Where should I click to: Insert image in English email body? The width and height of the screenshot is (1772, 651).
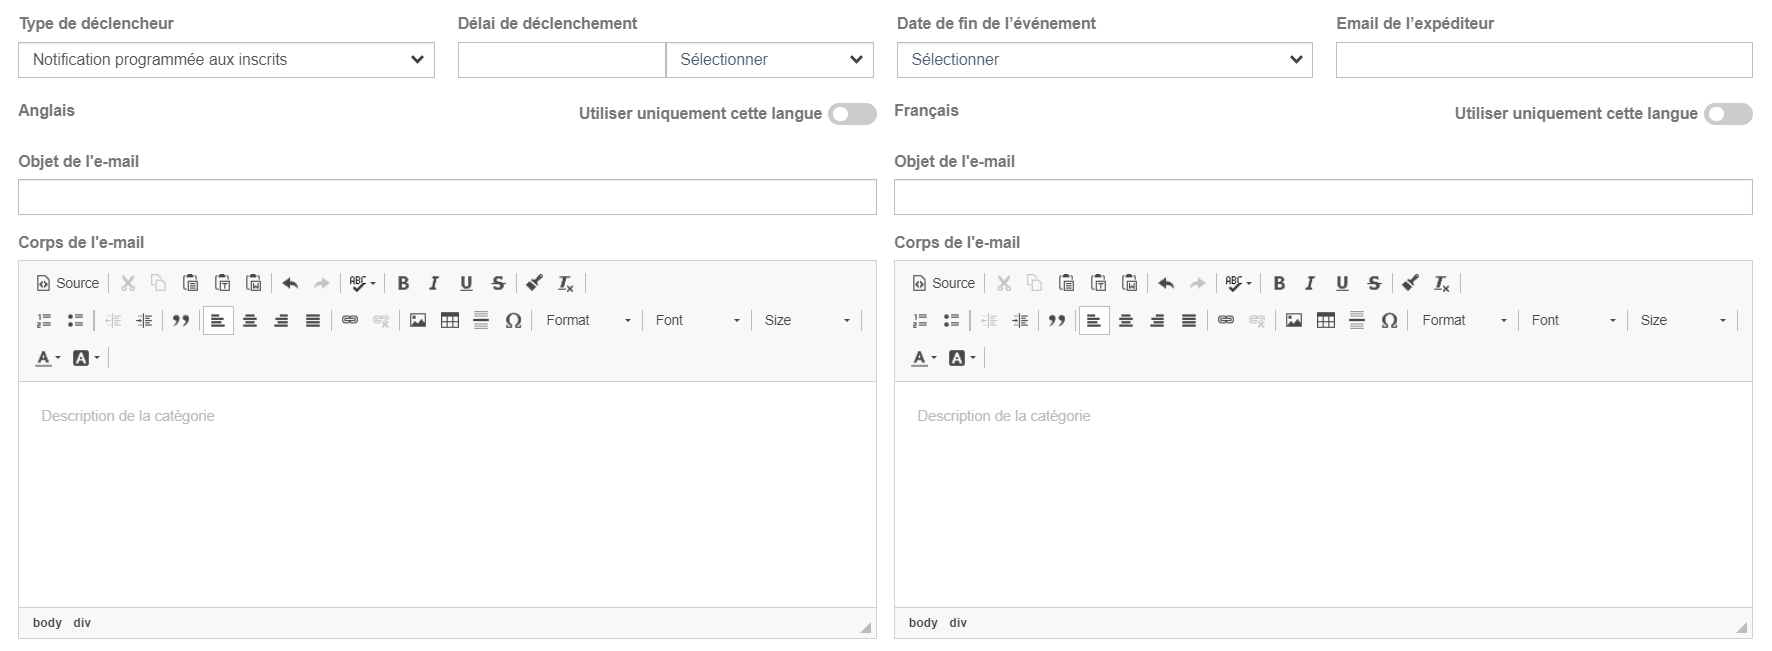[x=418, y=320]
